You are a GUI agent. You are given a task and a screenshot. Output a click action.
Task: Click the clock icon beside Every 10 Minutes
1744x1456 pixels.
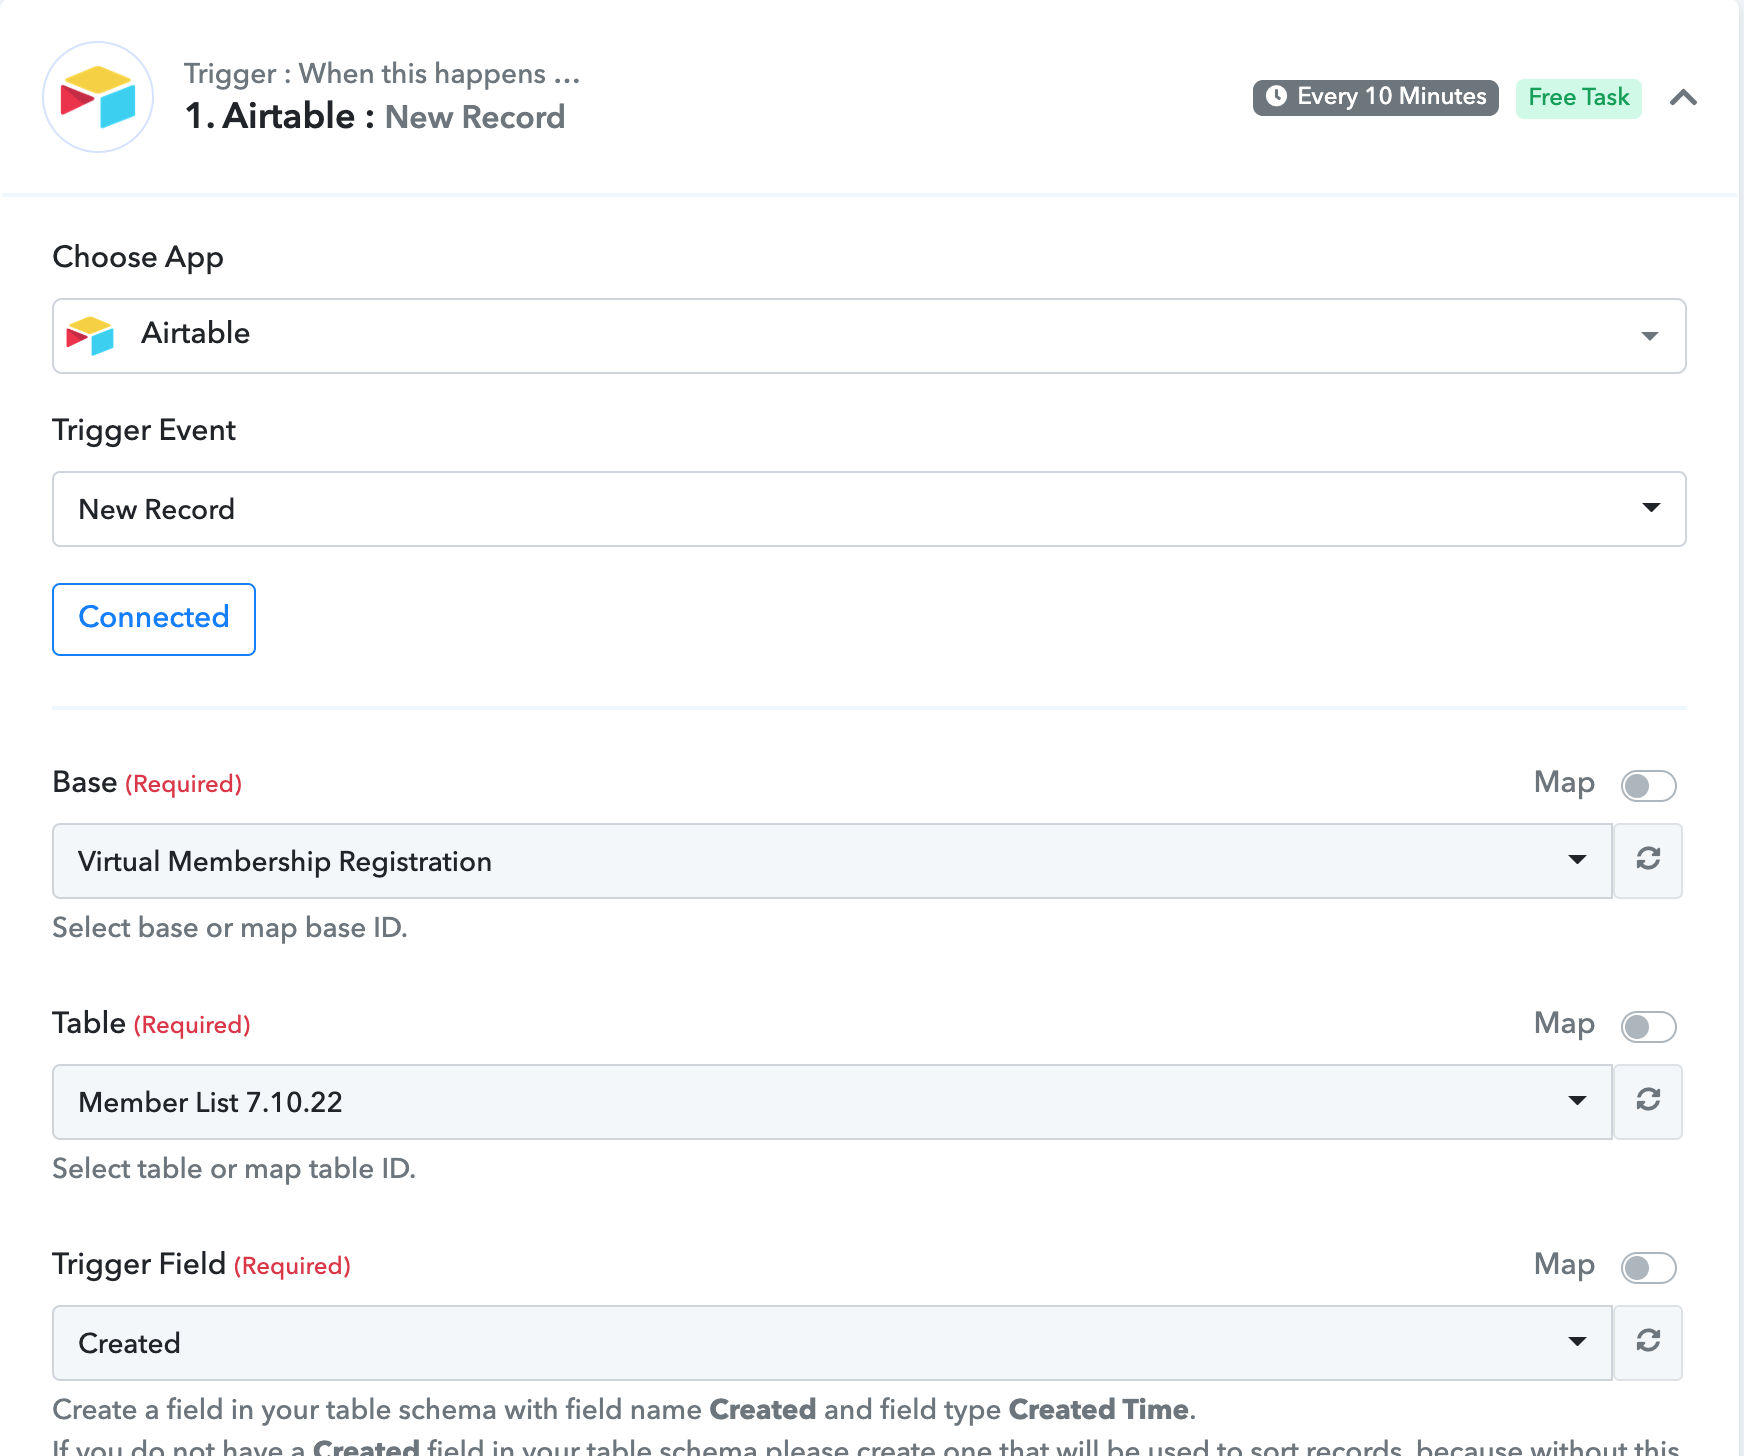(1276, 96)
